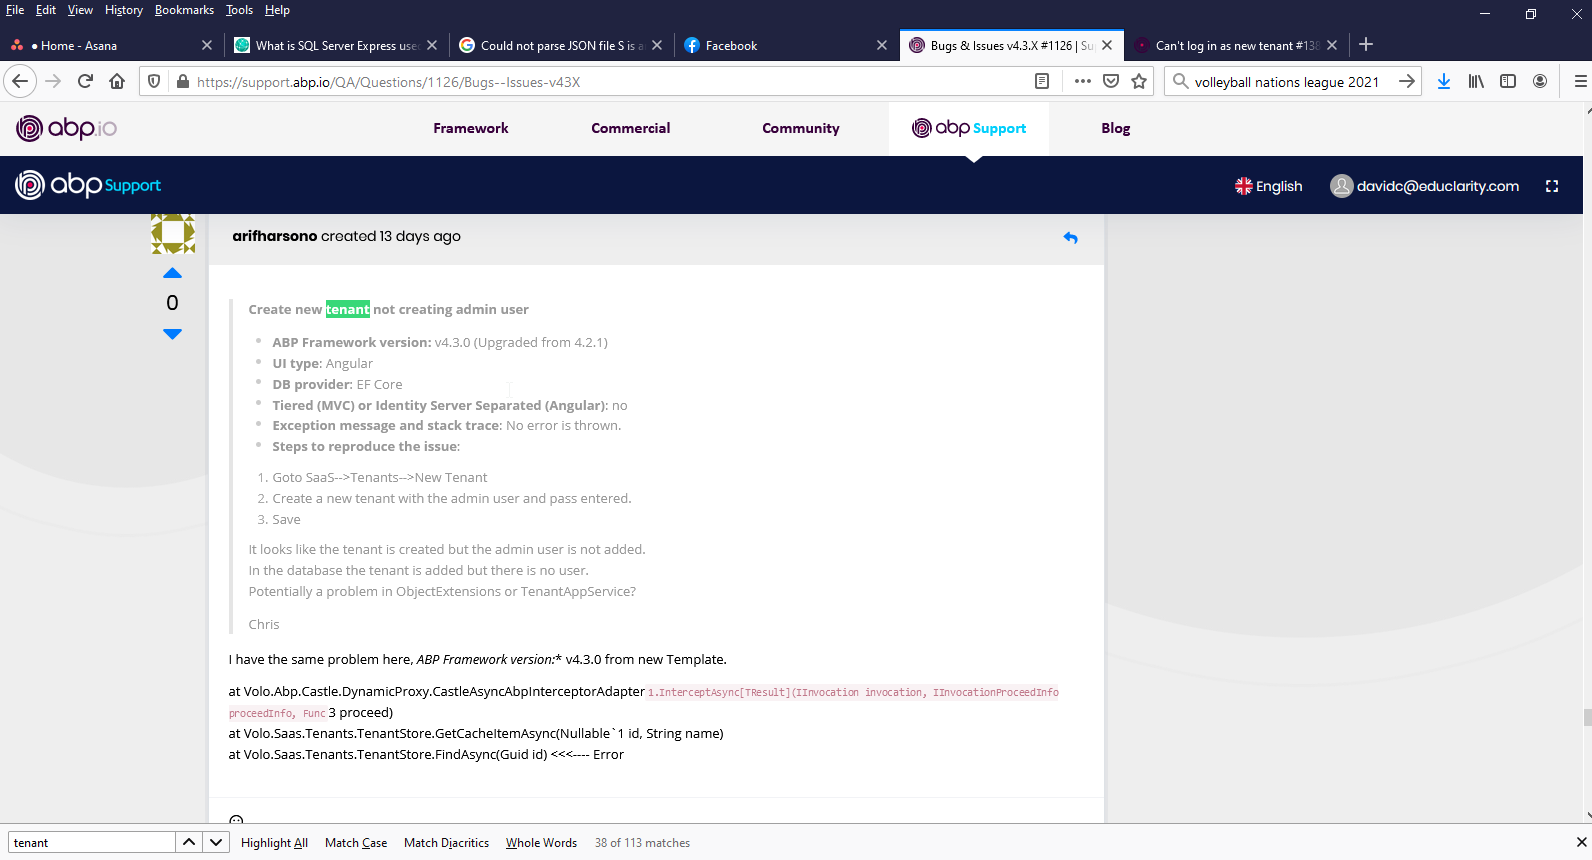Click the page vertical scrollbar thumb
Screen dimensions: 1592x860
click(1587, 717)
